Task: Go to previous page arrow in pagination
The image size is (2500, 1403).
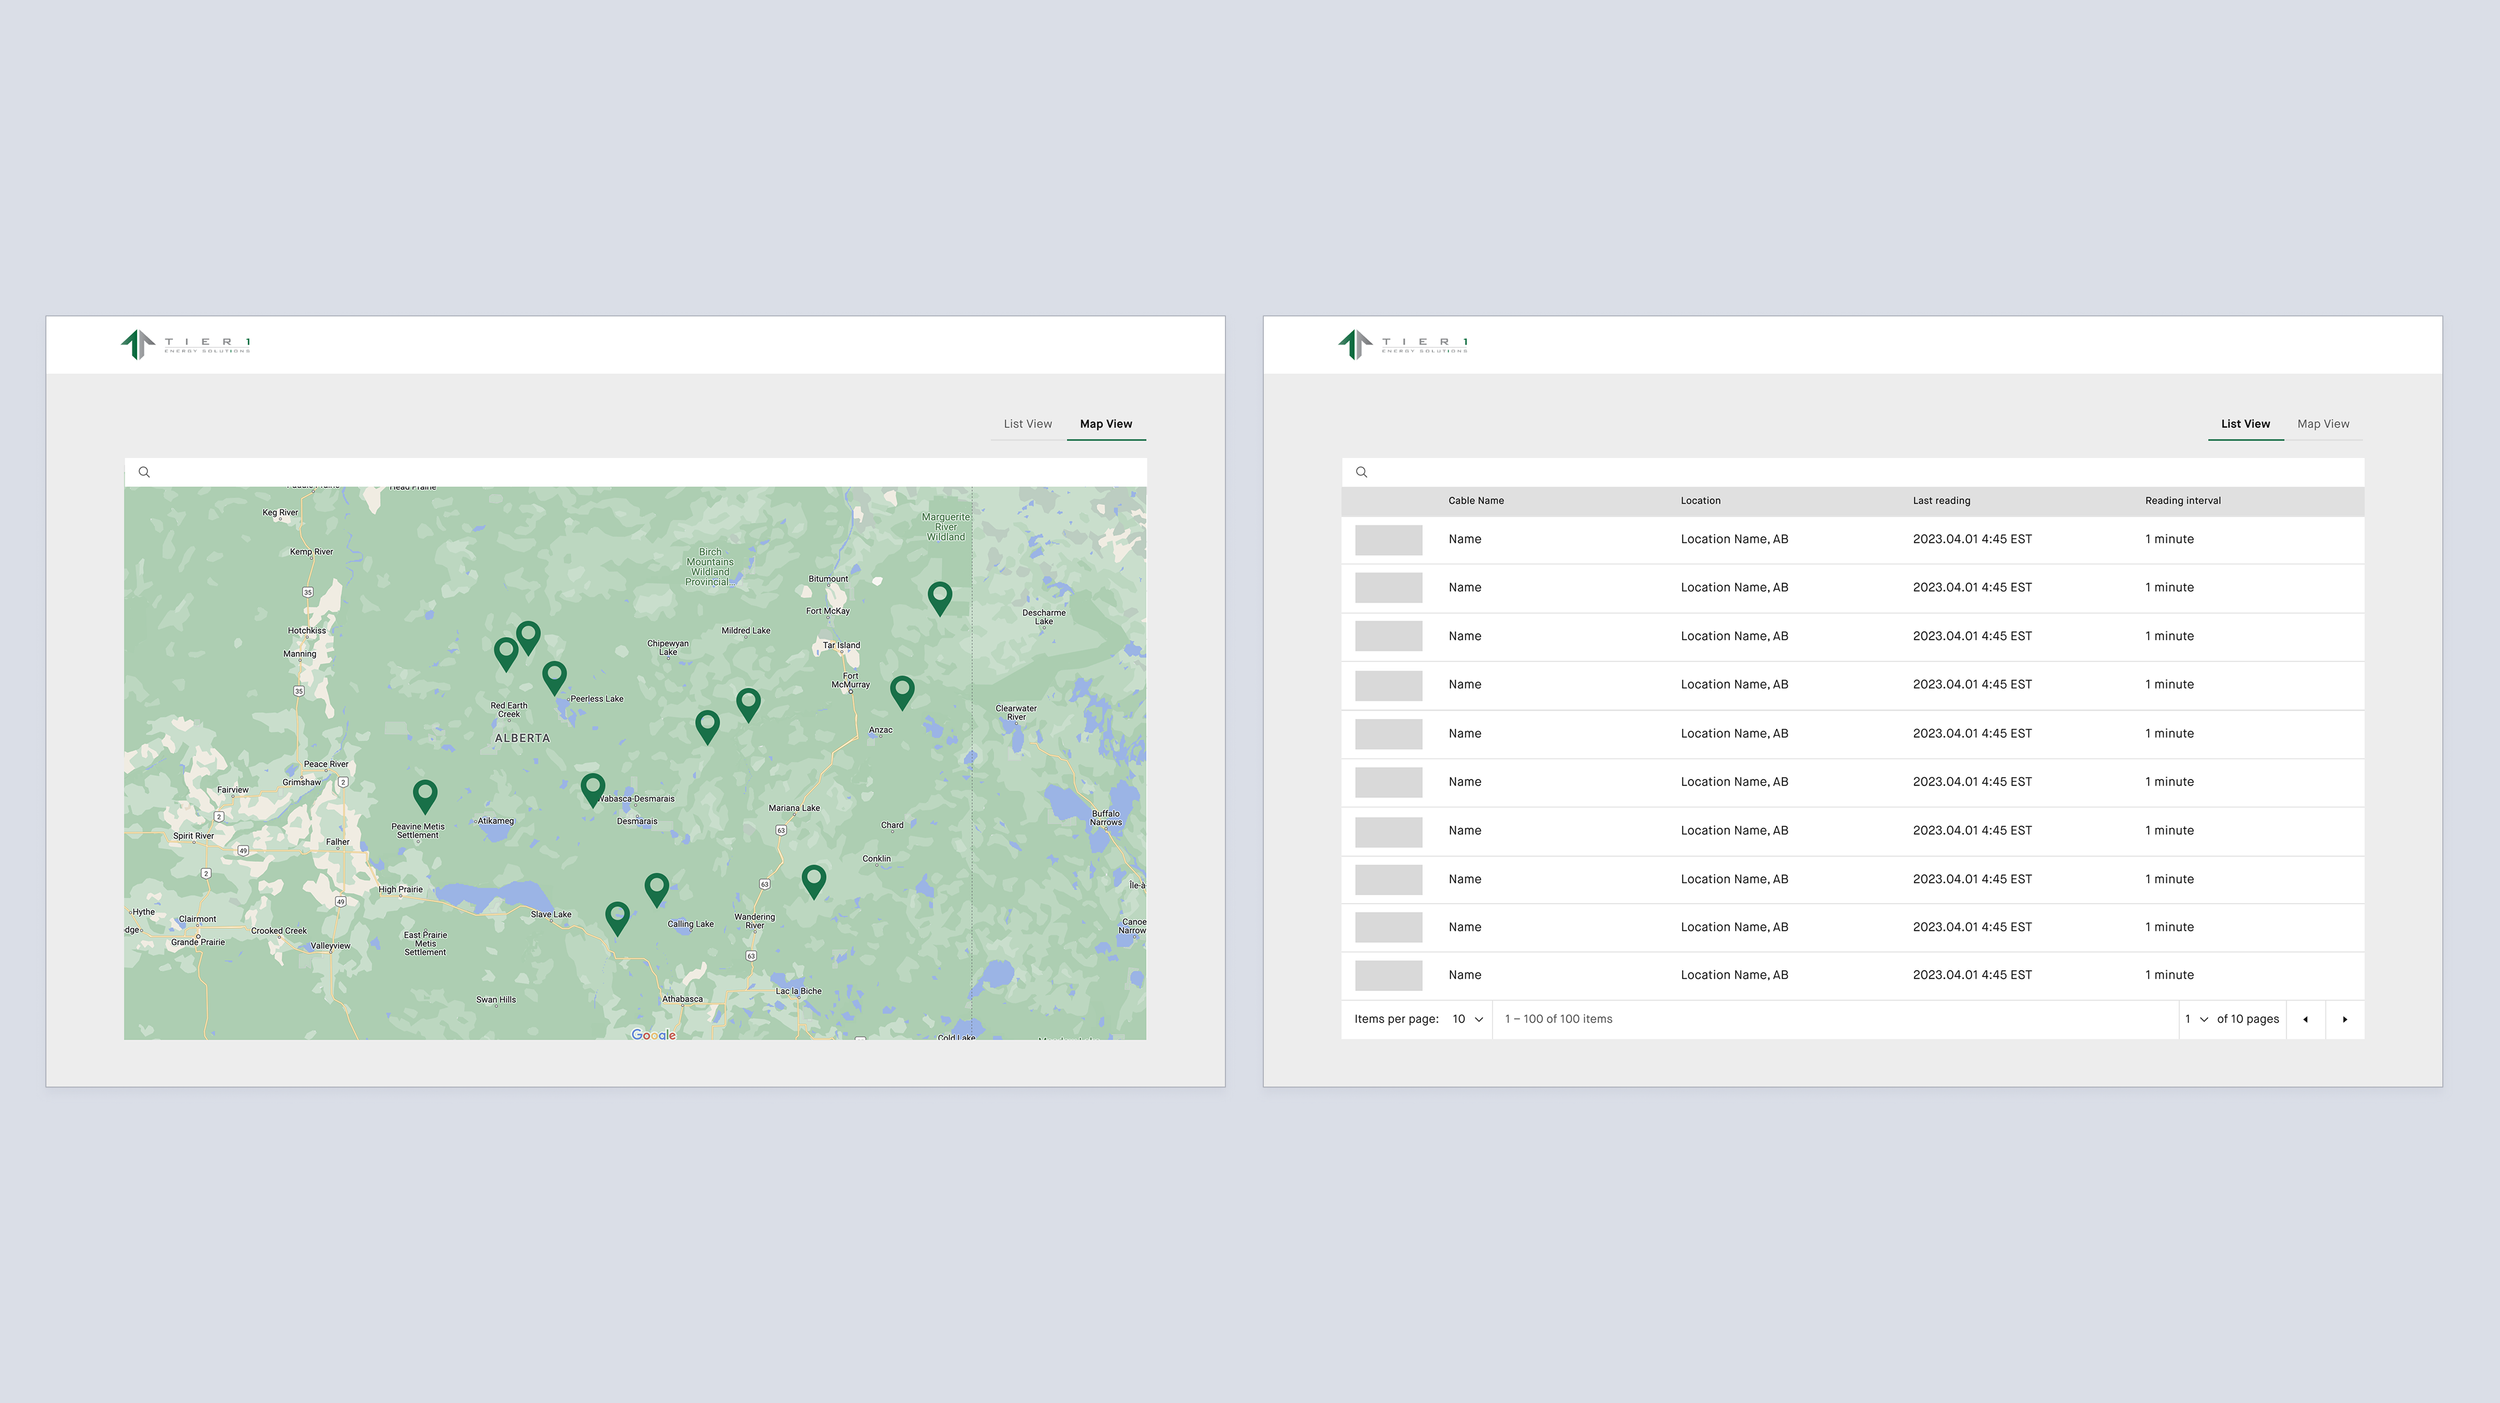Action: click(x=2305, y=1019)
